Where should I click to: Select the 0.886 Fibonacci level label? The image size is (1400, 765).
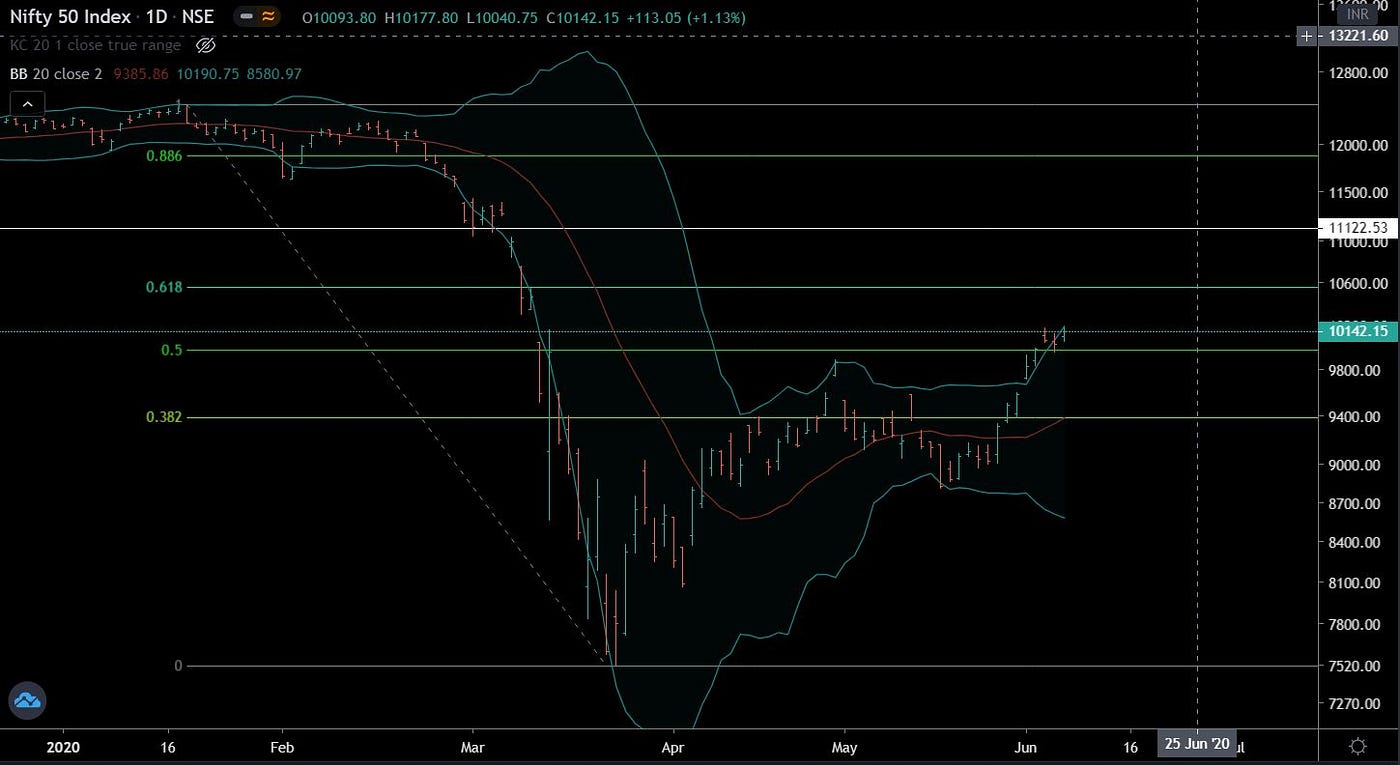(164, 156)
